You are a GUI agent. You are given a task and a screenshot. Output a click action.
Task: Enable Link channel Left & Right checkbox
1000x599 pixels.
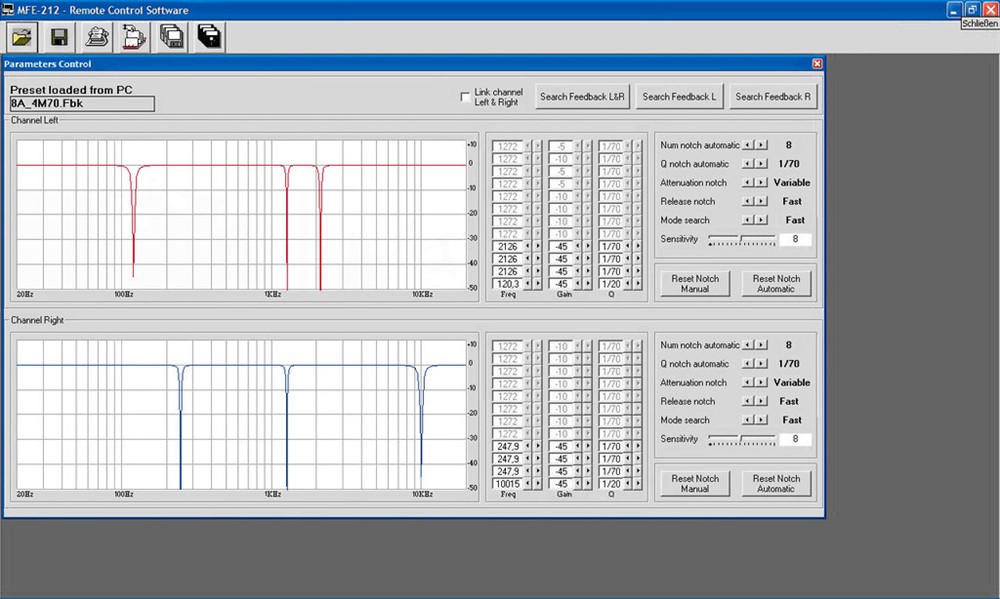click(x=465, y=97)
